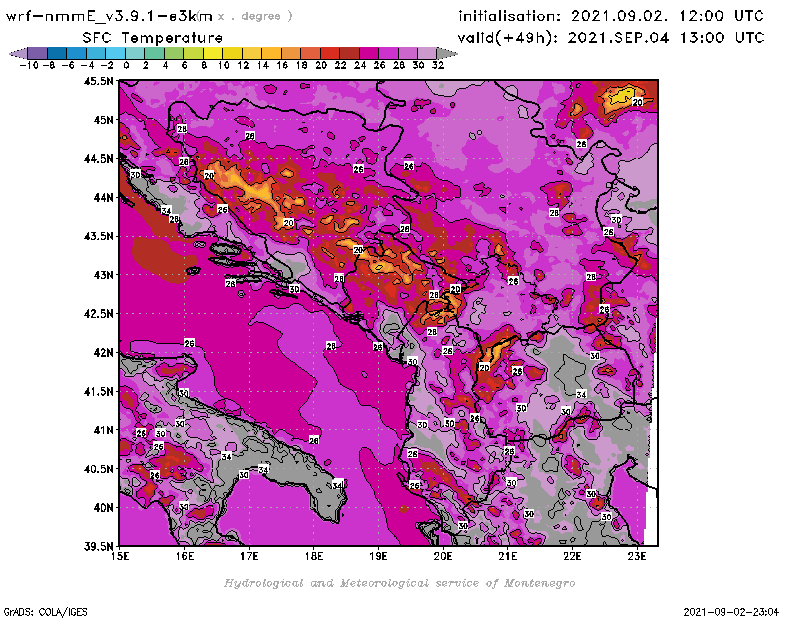The height and width of the screenshot is (618, 800).
Task: Click the '39.5N' latitude axis label
Action: [x=98, y=546]
